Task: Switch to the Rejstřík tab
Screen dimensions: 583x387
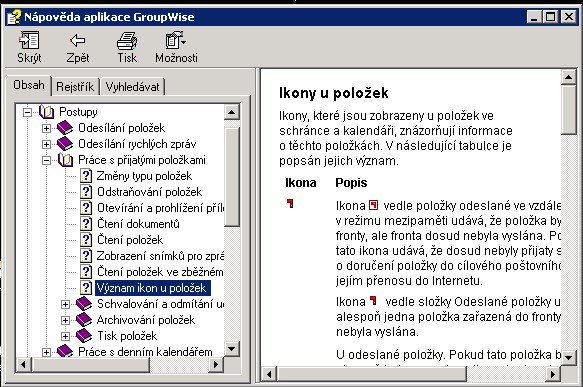Action: [x=75, y=87]
